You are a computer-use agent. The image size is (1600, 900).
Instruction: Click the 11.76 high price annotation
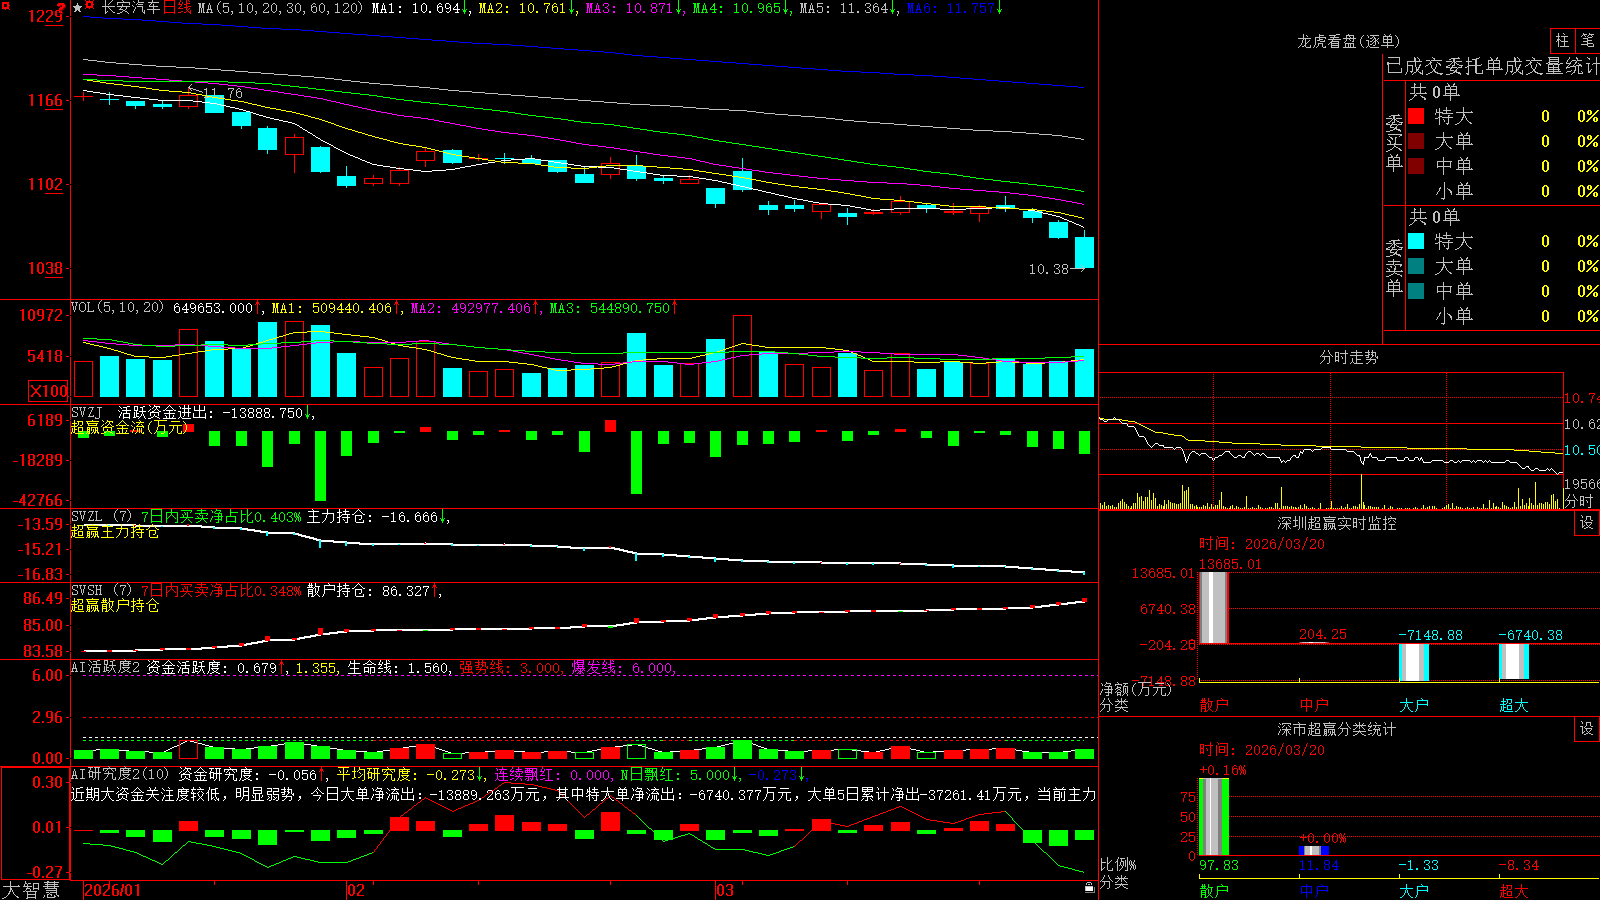(x=222, y=93)
